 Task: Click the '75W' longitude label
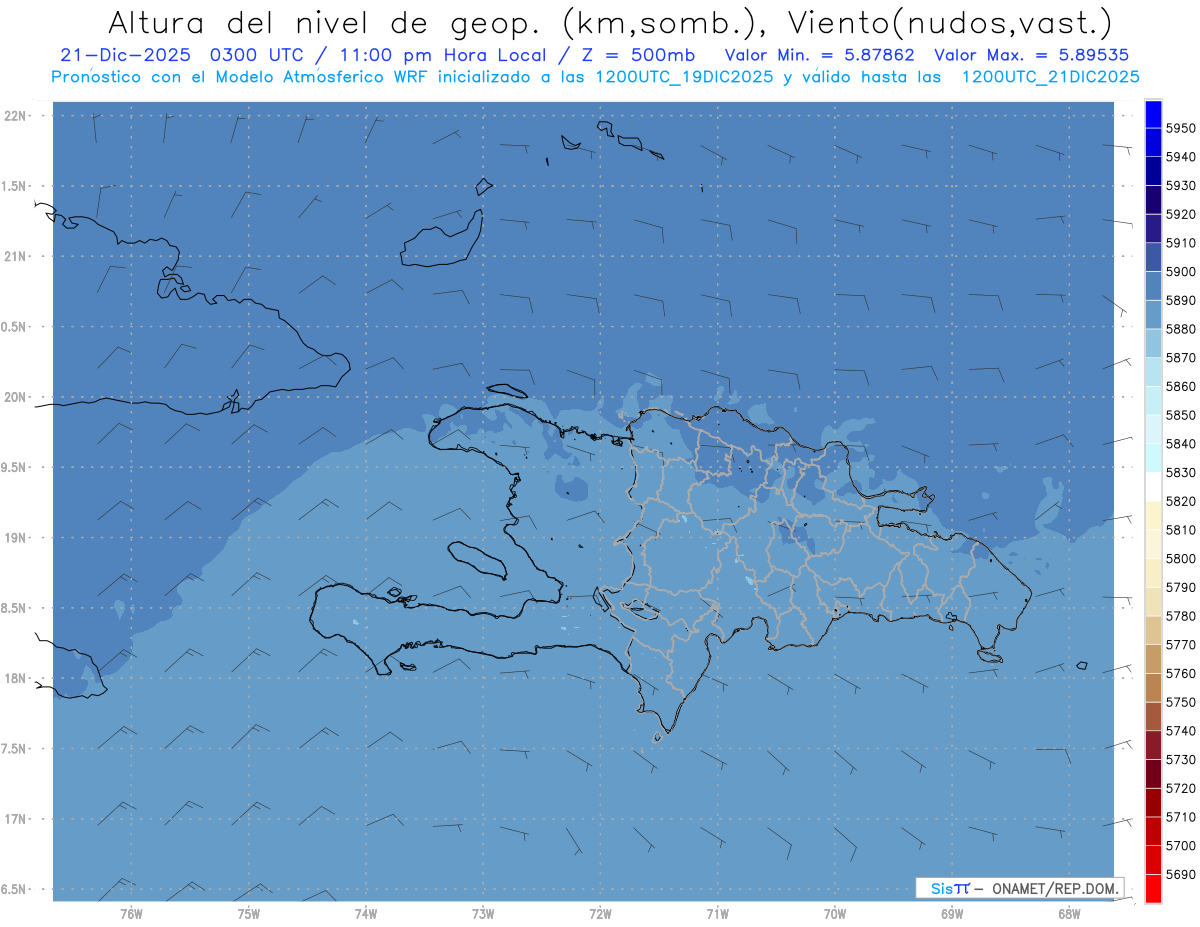click(249, 913)
